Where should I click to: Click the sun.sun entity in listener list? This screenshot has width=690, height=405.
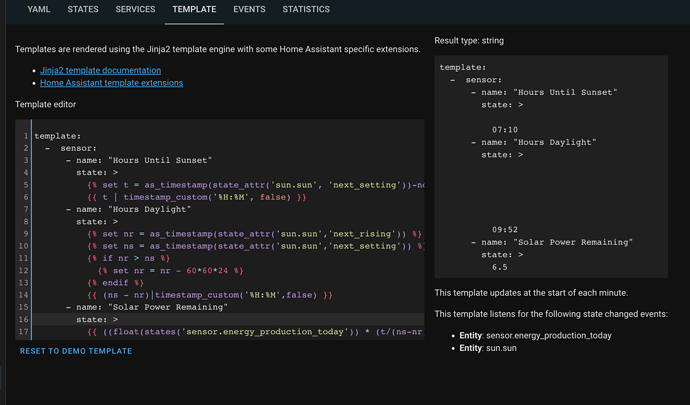point(488,348)
